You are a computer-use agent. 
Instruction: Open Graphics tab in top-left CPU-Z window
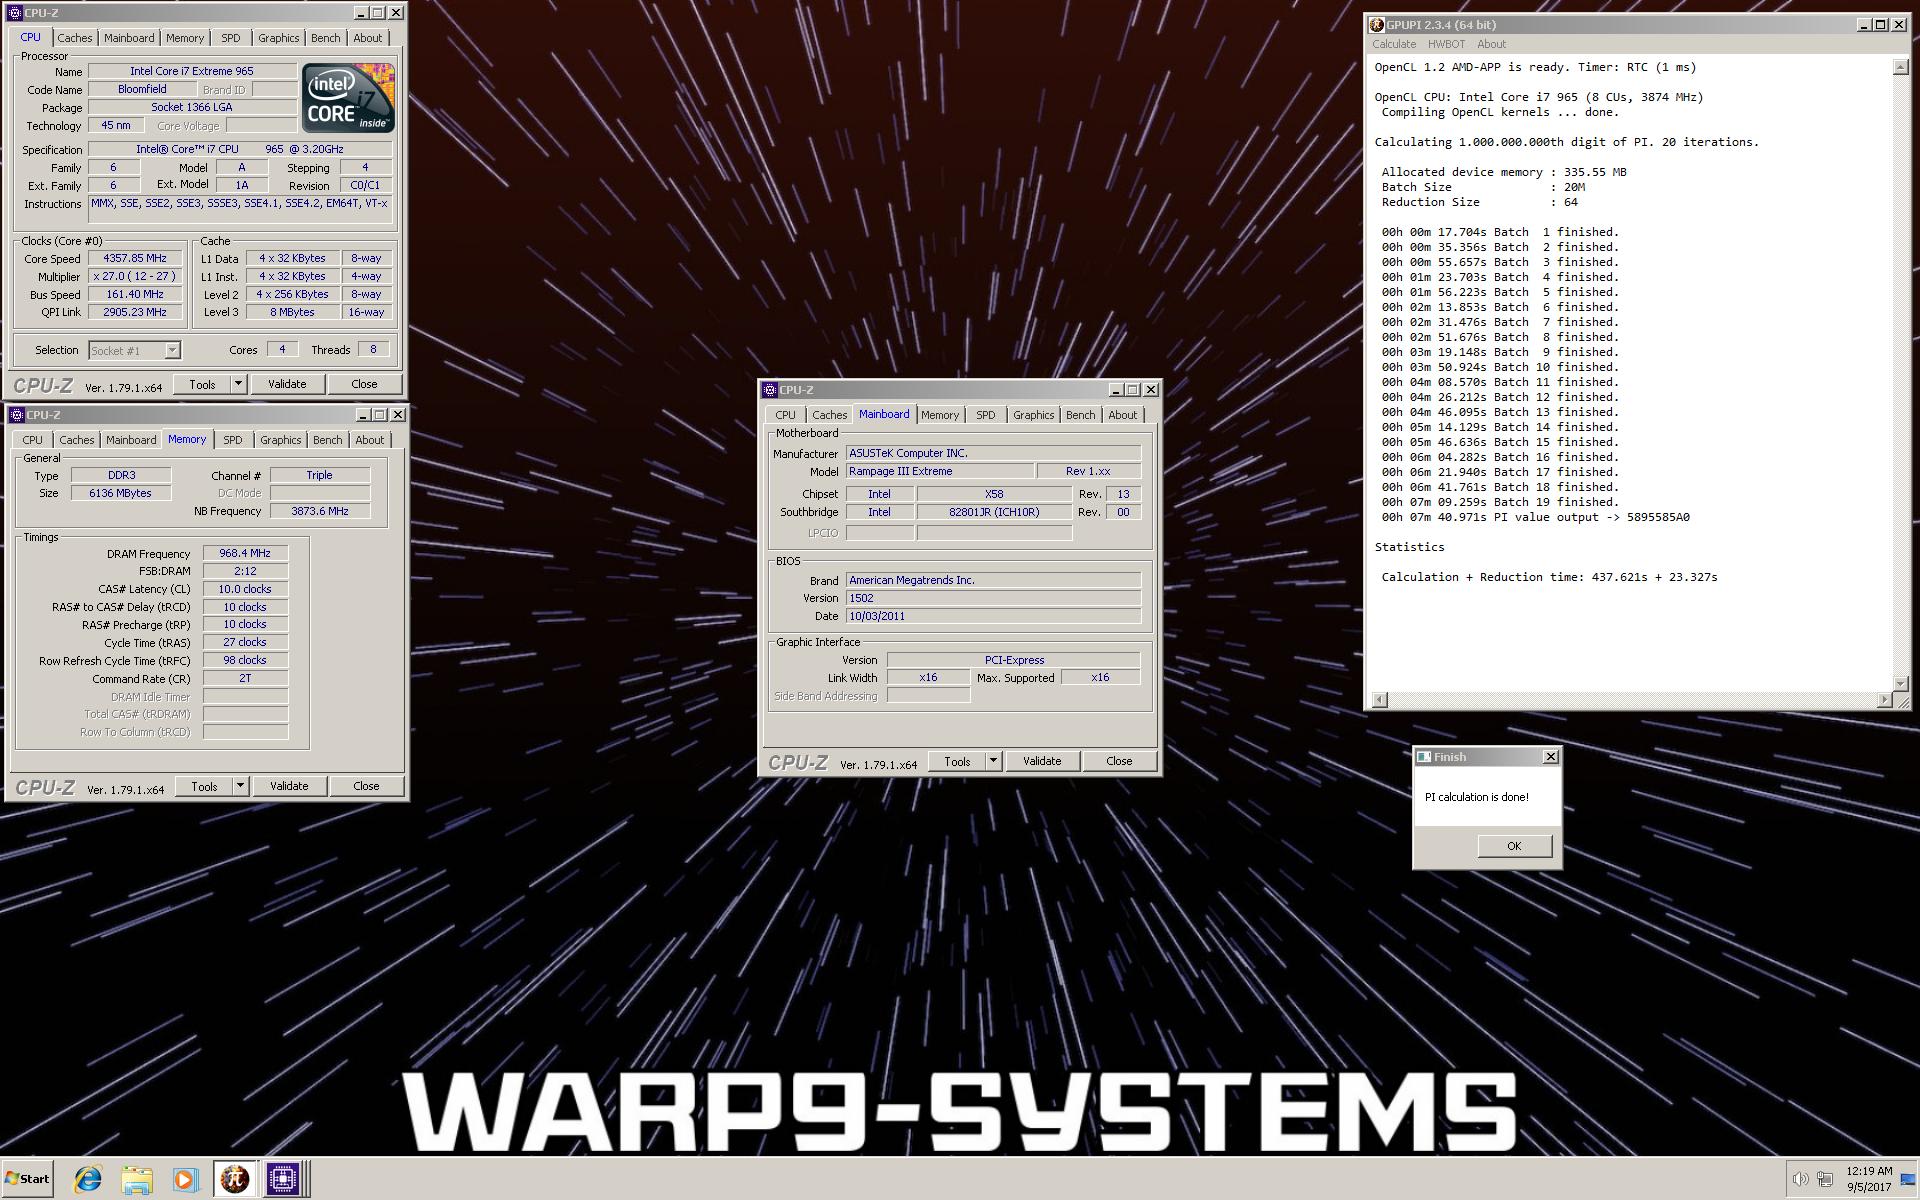(278, 38)
